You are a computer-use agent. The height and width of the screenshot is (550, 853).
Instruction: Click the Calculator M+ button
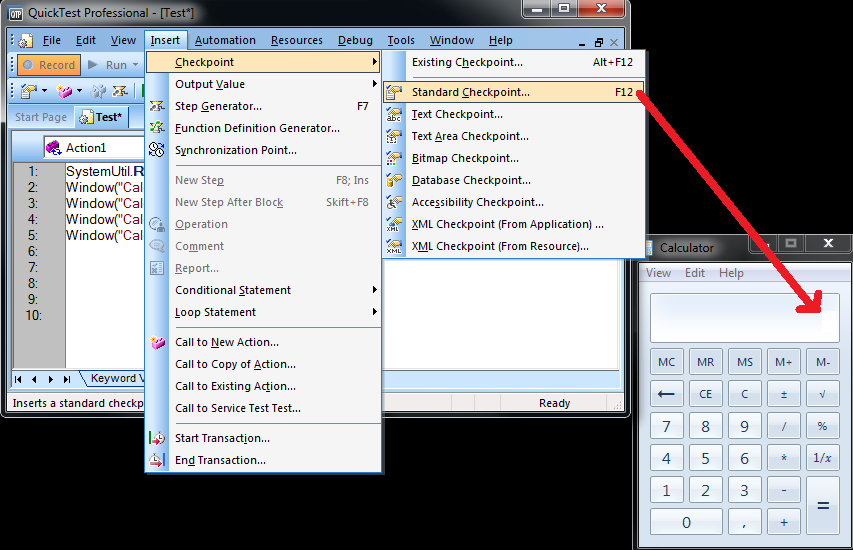pyautogui.click(x=784, y=362)
